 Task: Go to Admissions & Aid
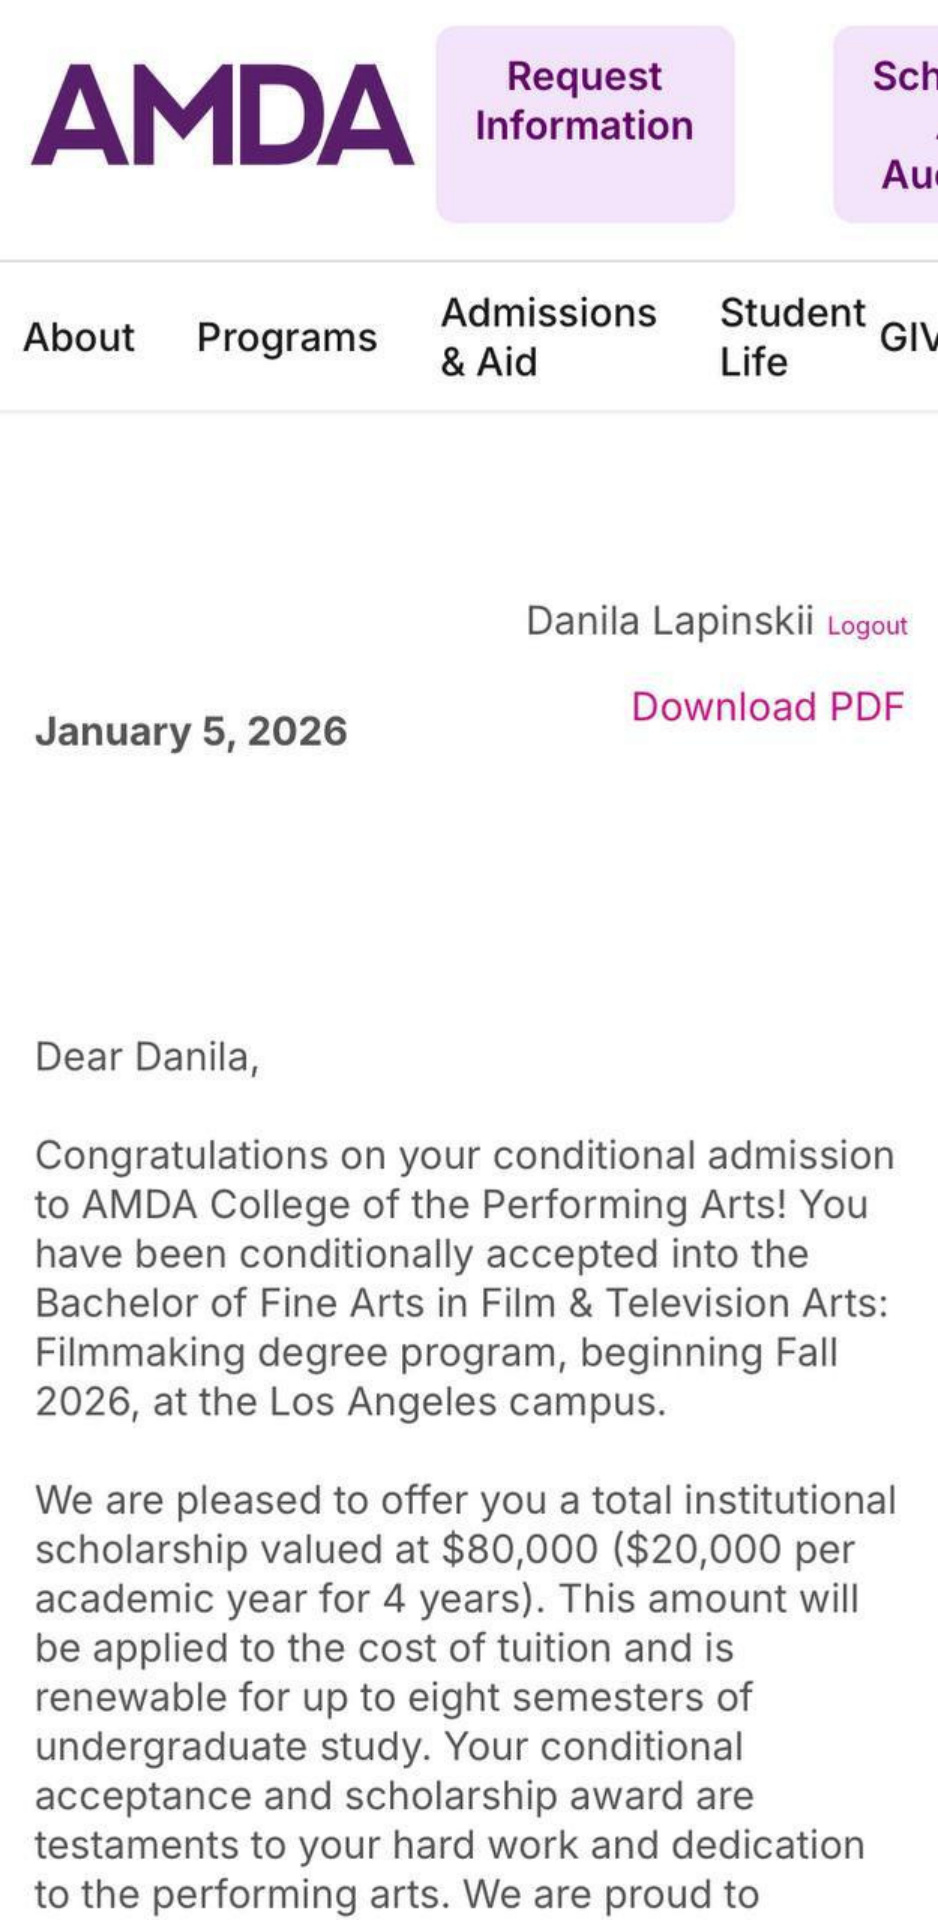(548, 337)
